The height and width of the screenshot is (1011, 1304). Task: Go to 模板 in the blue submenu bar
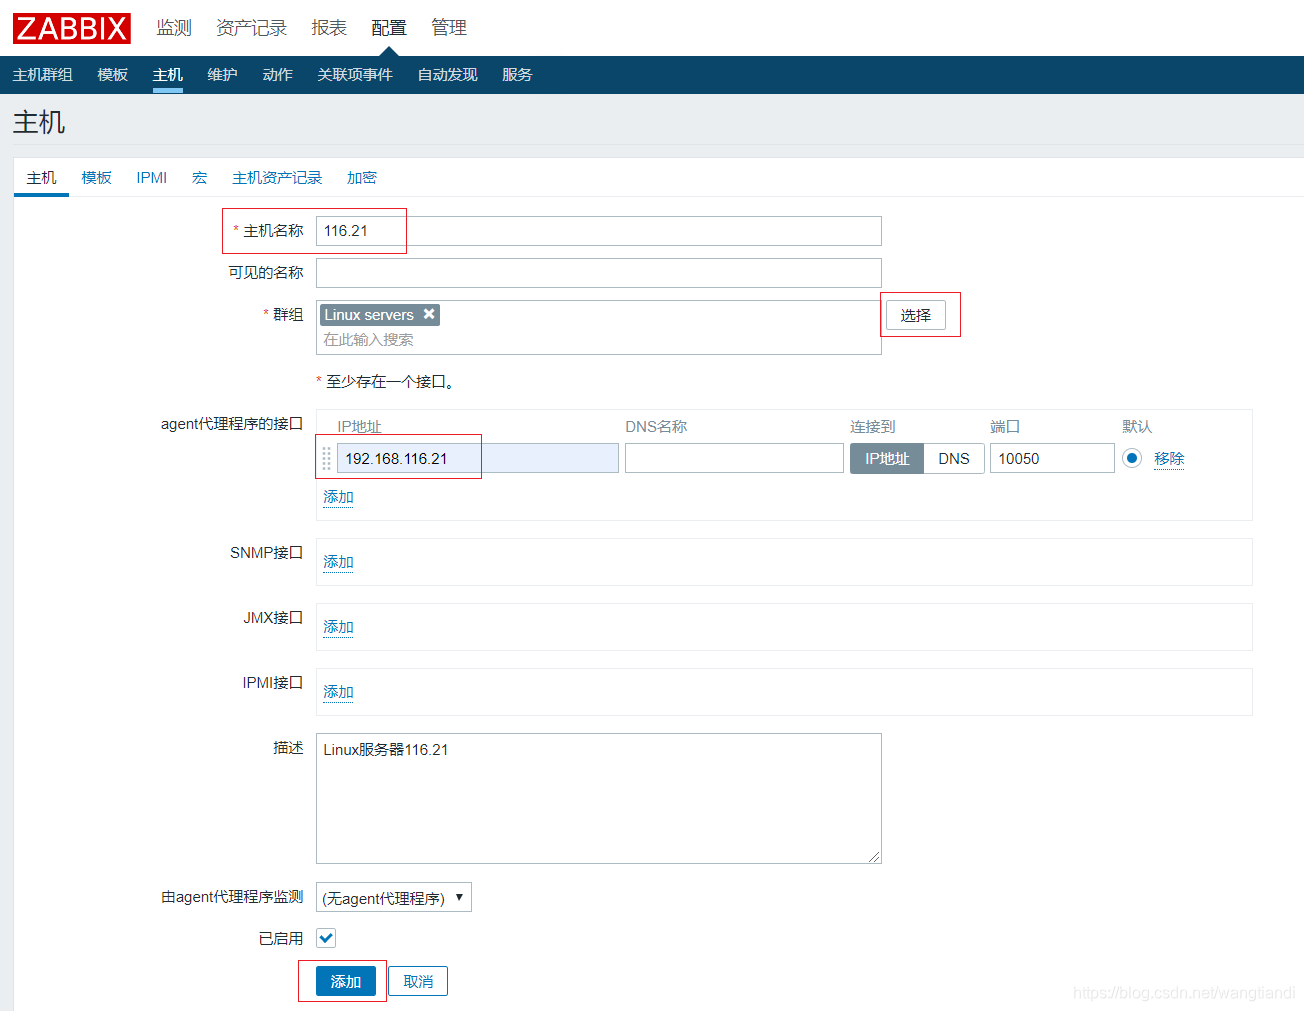click(x=113, y=75)
